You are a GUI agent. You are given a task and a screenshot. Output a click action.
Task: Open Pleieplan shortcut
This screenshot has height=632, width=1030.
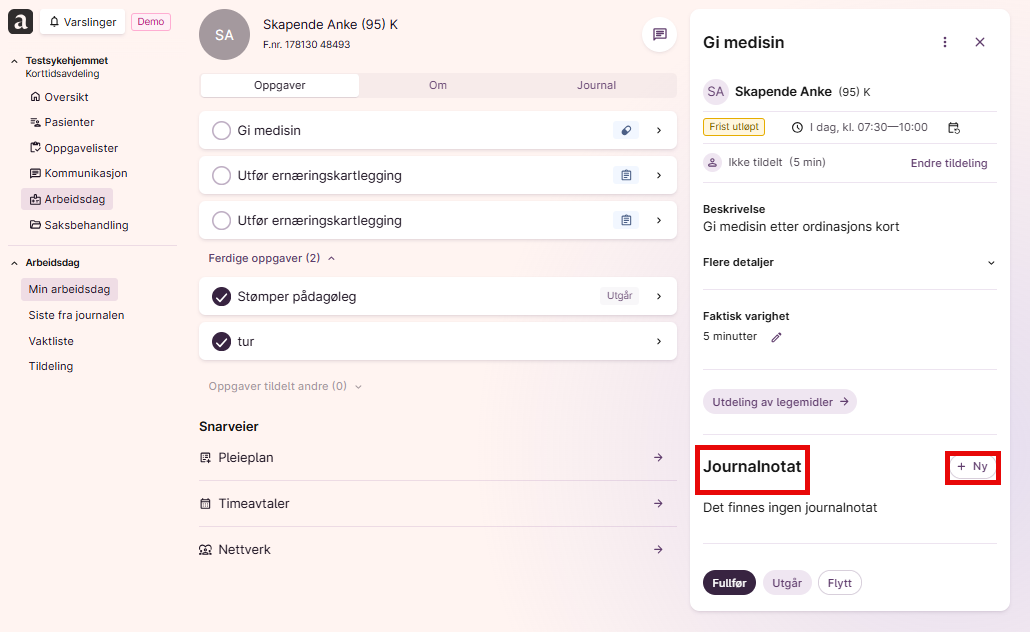point(437,458)
